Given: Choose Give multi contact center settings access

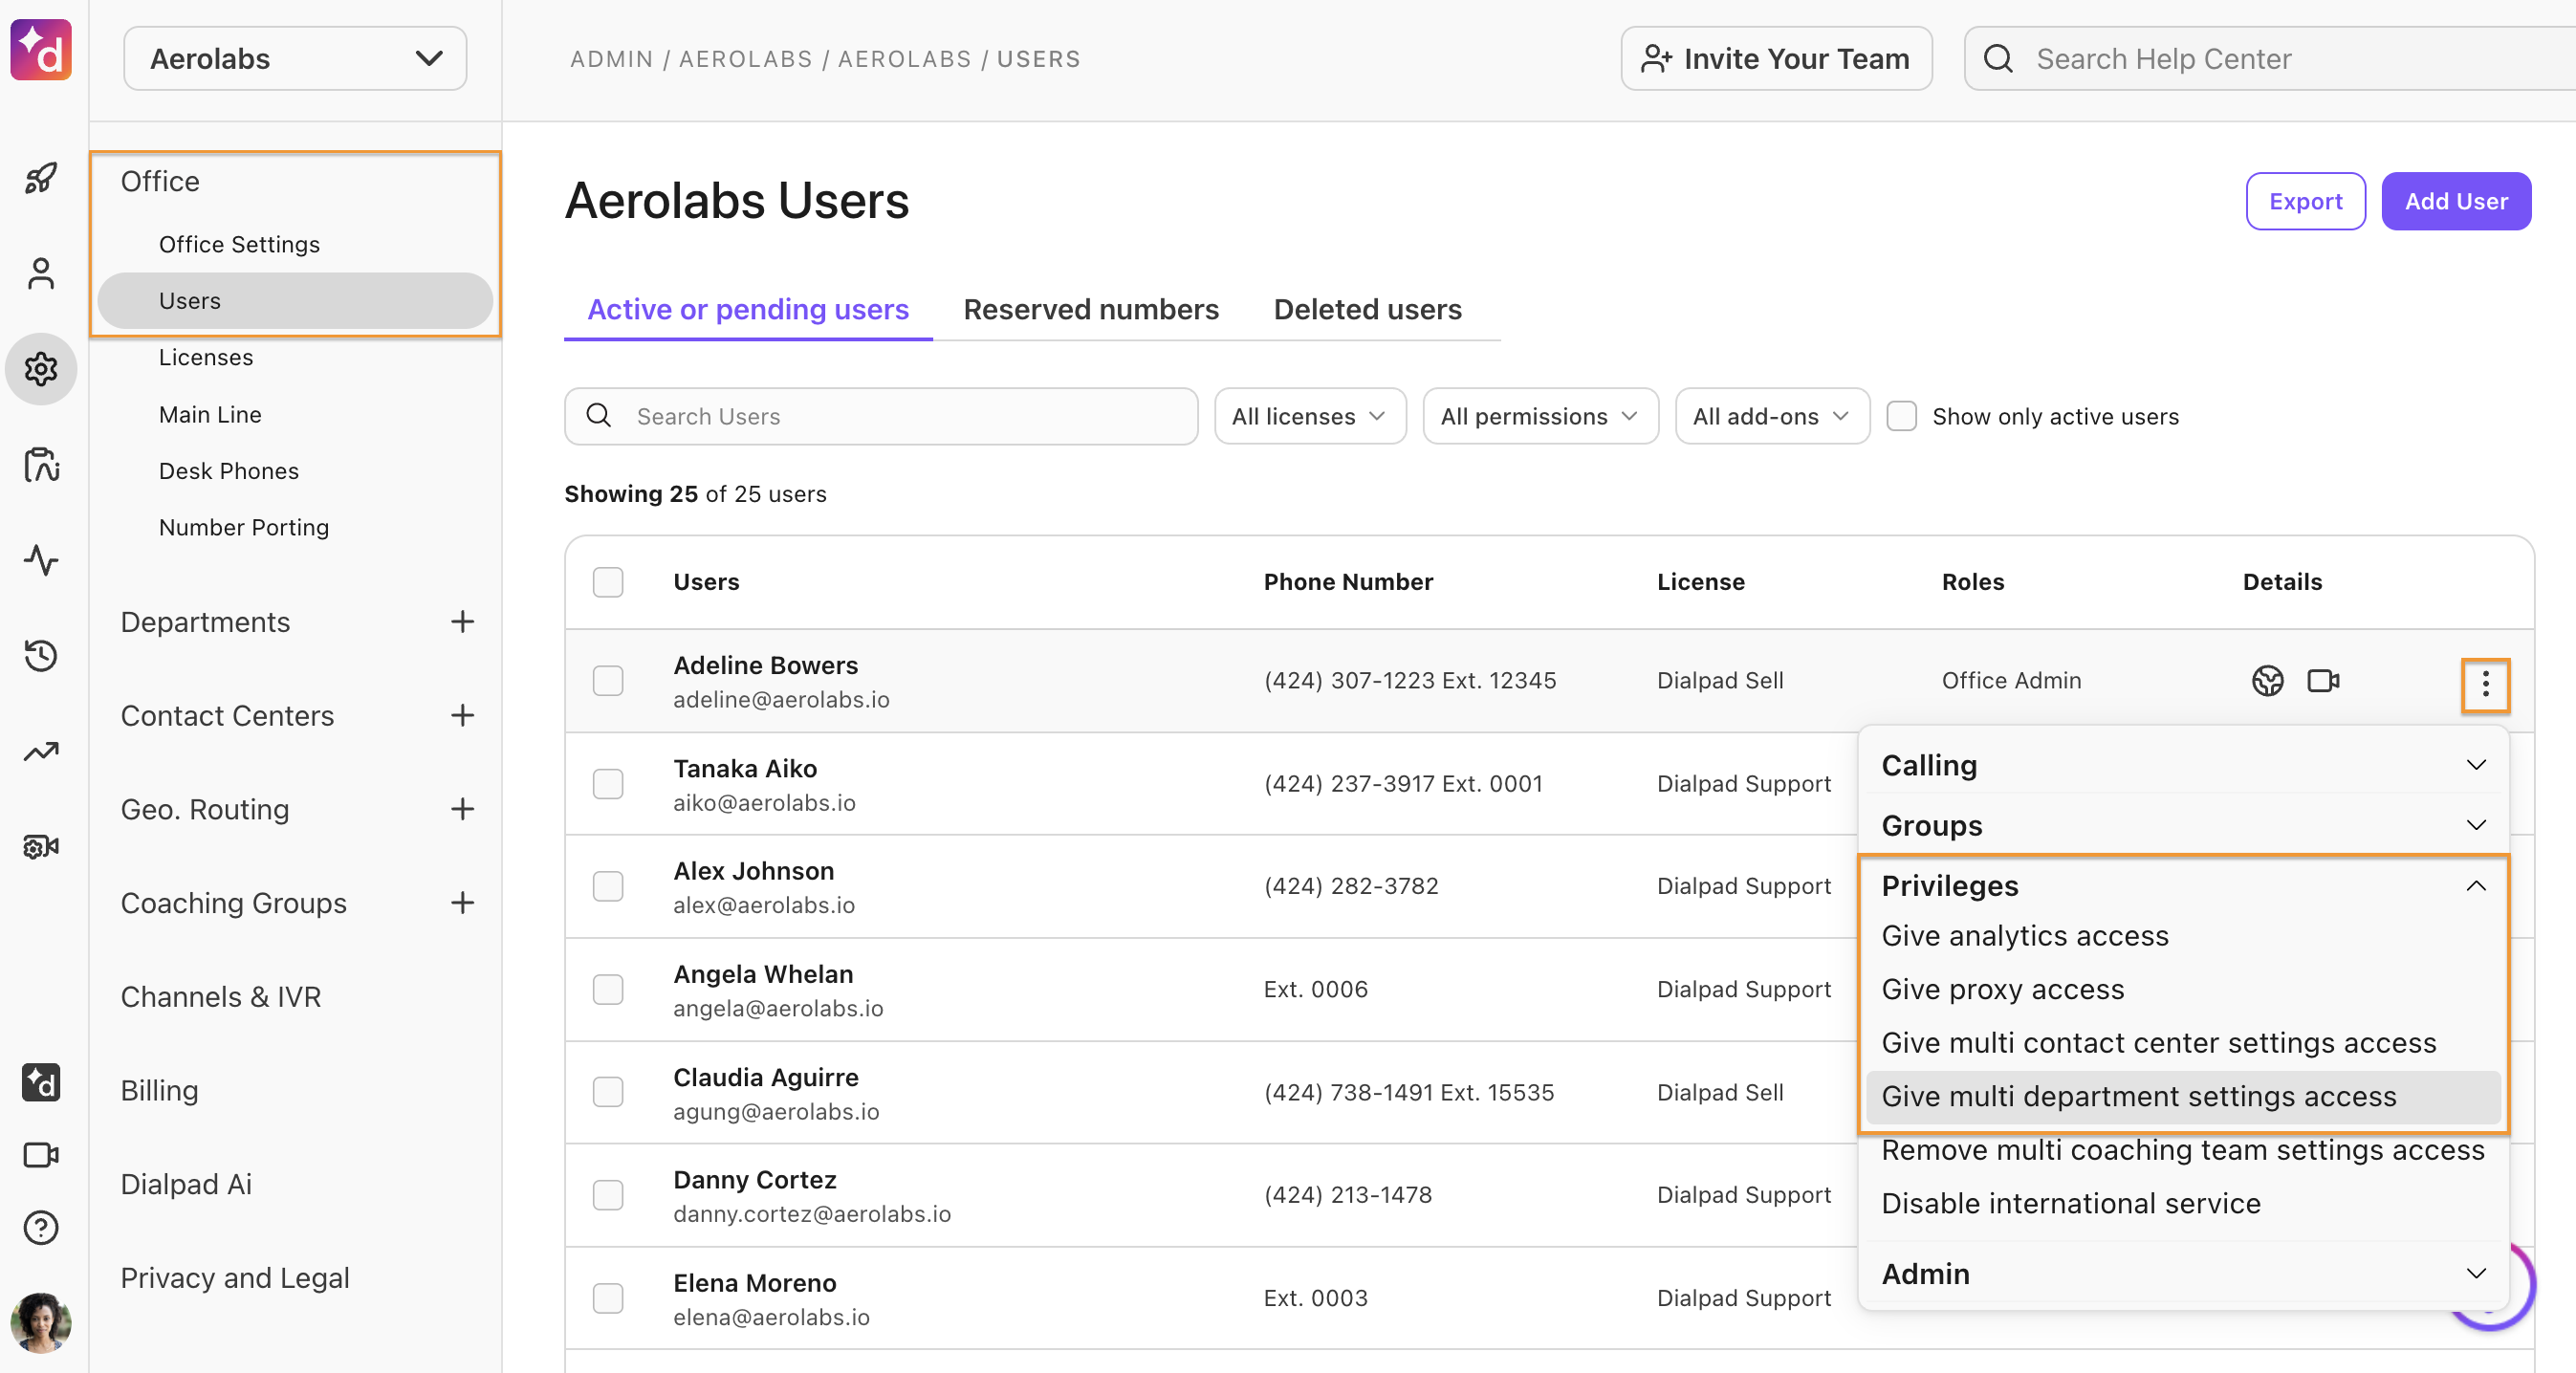Looking at the screenshot, I should coord(2183,1043).
